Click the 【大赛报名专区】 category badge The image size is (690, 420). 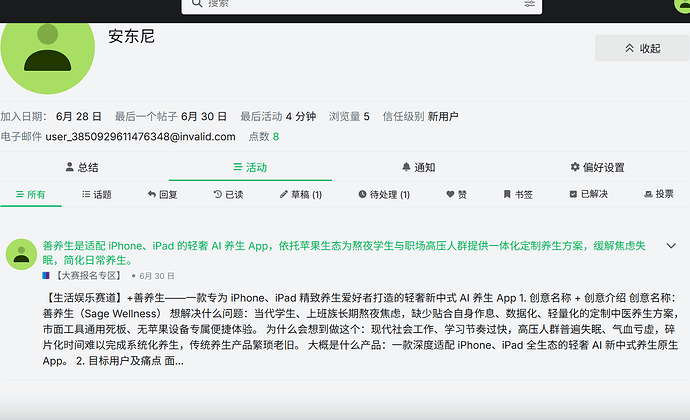82,276
